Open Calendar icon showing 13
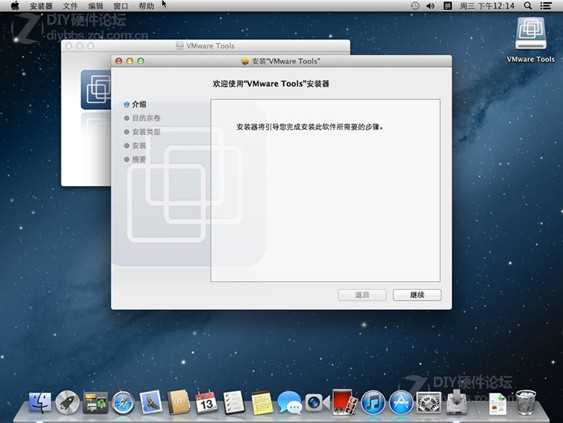The image size is (563, 423). tap(206, 403)
